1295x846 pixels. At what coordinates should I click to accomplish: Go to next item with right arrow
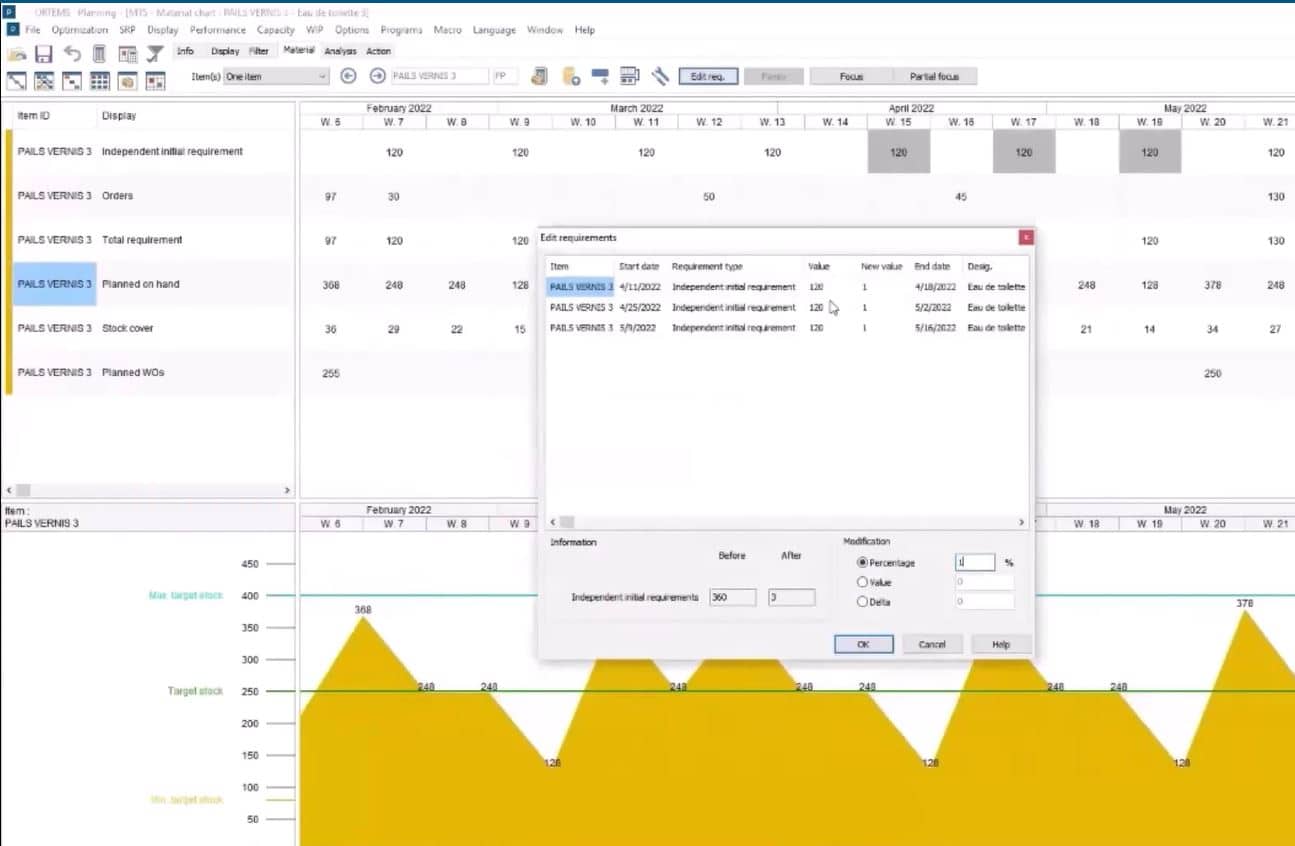pyautogui.click(x=377, y=76)
